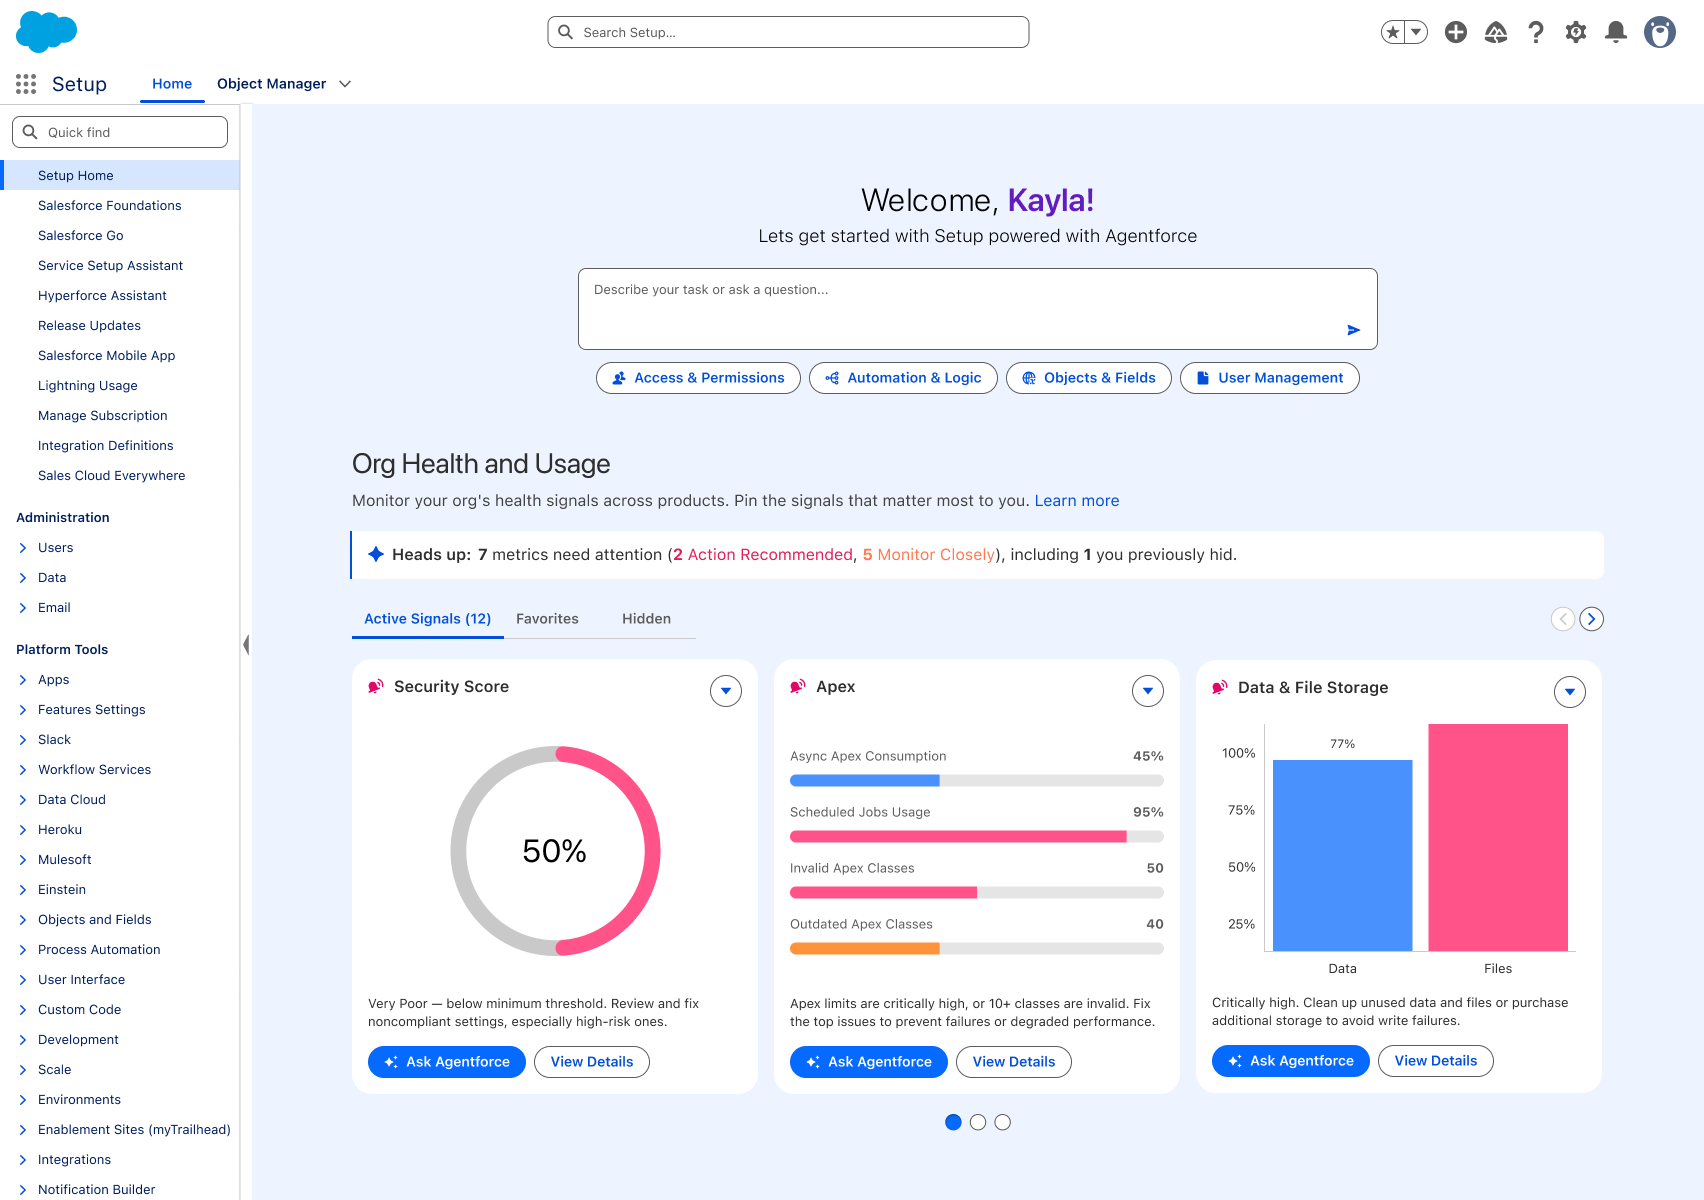Click the Global Actions plus icon

pos(1456,32)
